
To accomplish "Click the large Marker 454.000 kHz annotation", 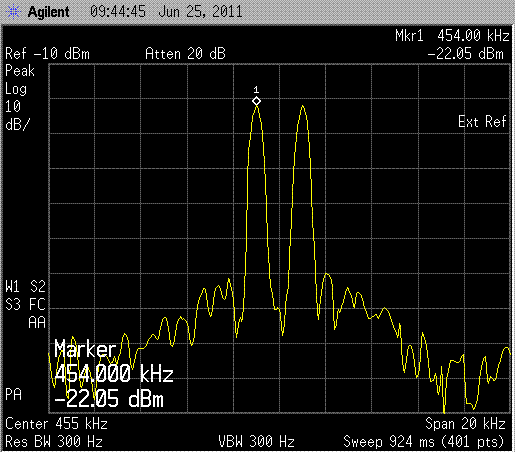I will [x=113, y=361].
